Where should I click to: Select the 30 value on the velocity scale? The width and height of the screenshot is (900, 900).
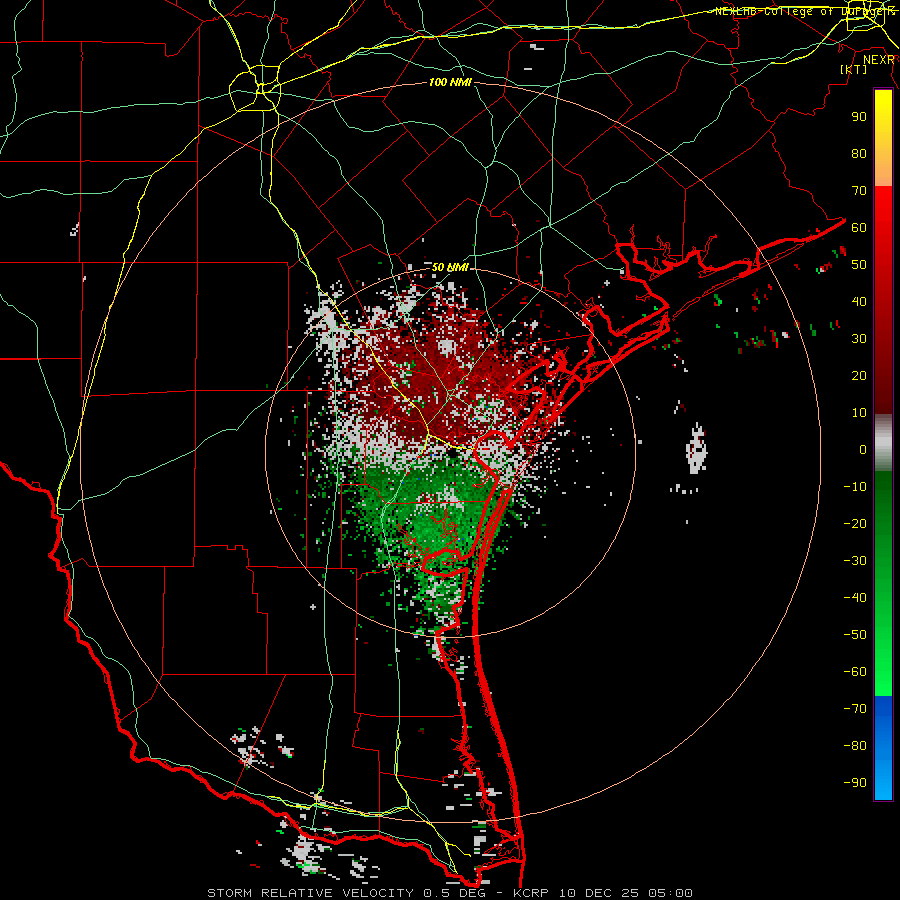point(859,339)
